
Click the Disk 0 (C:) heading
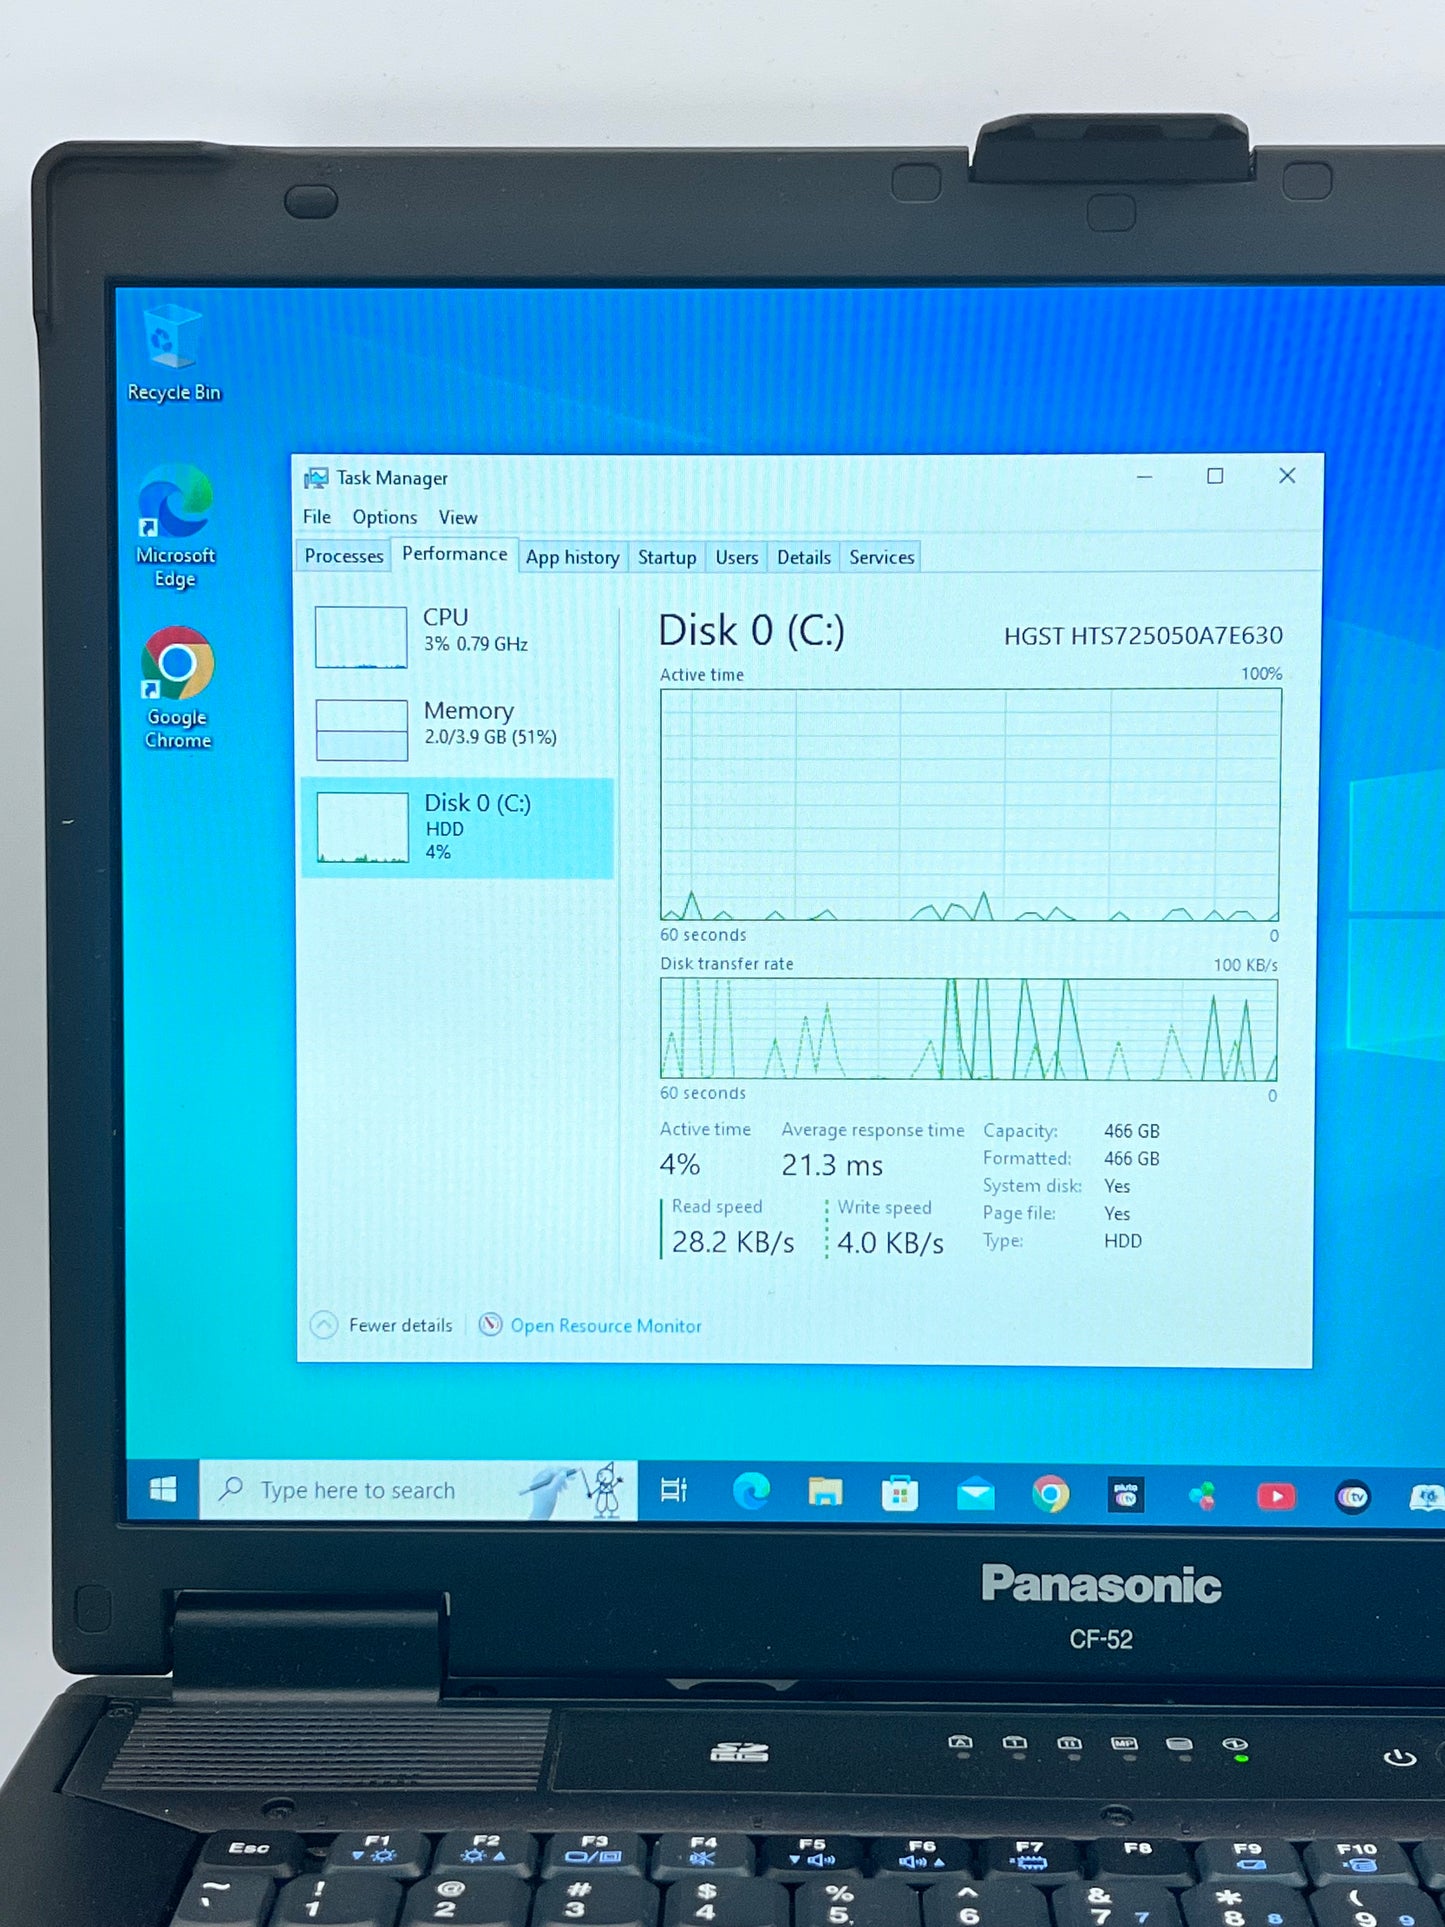coord(752,631)
